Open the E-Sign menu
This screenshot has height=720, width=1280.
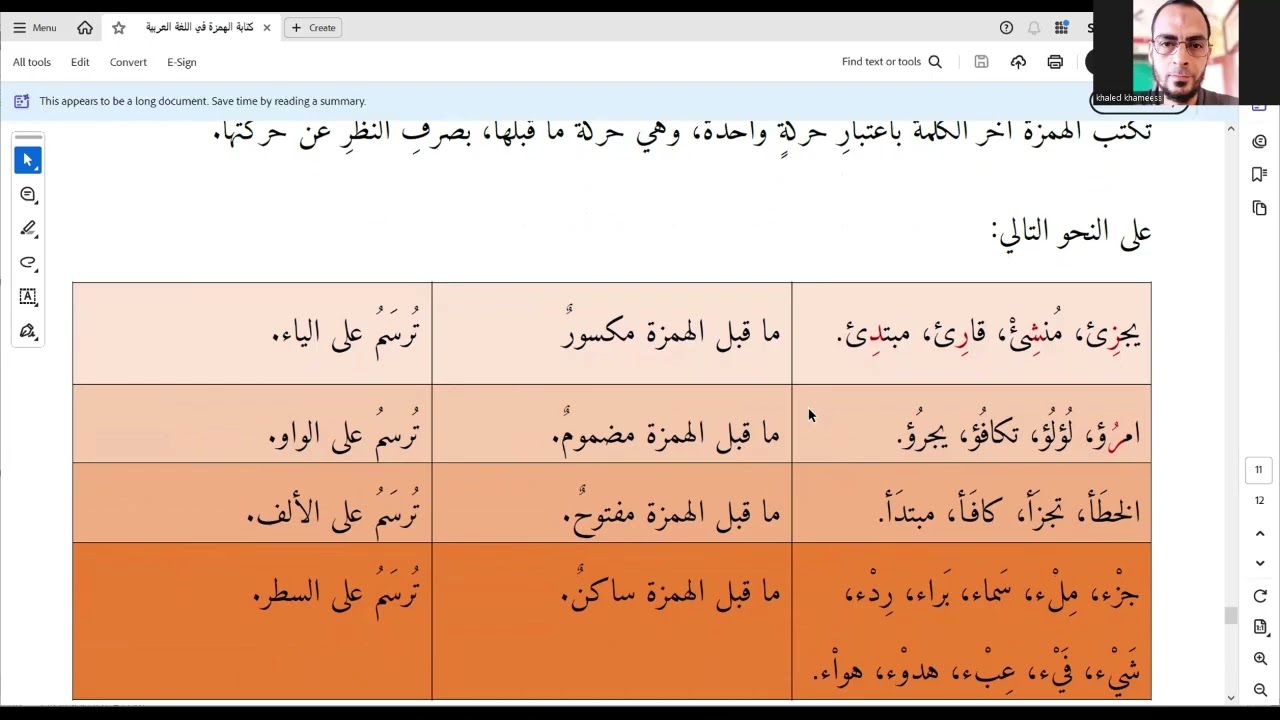pyautogui.click(x=182, y=62)
